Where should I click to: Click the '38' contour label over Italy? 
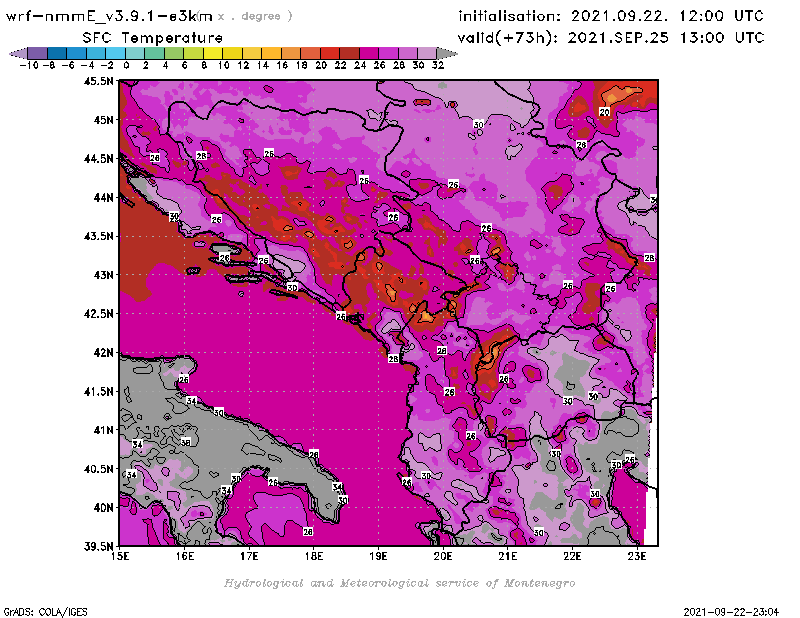pos(186,442)
